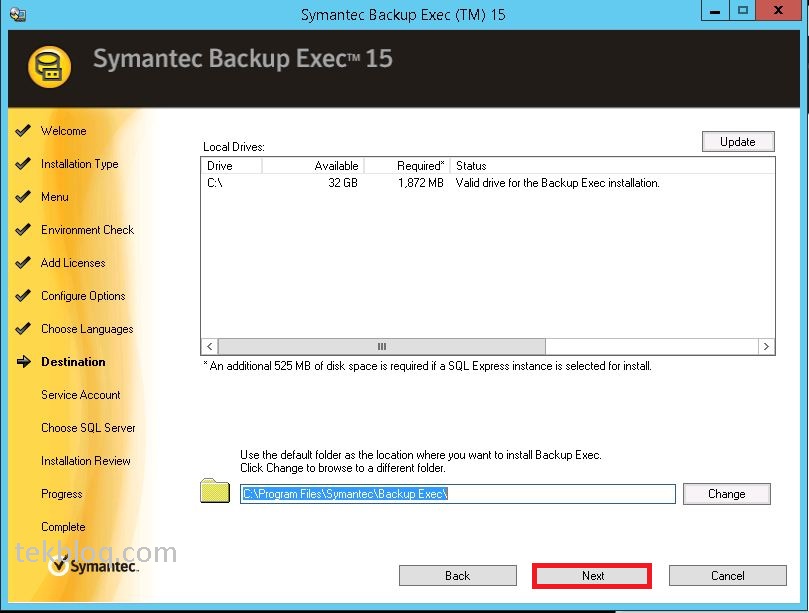Select the Choose Languages step
Screen dimensions: 809x613
(87, 329)
